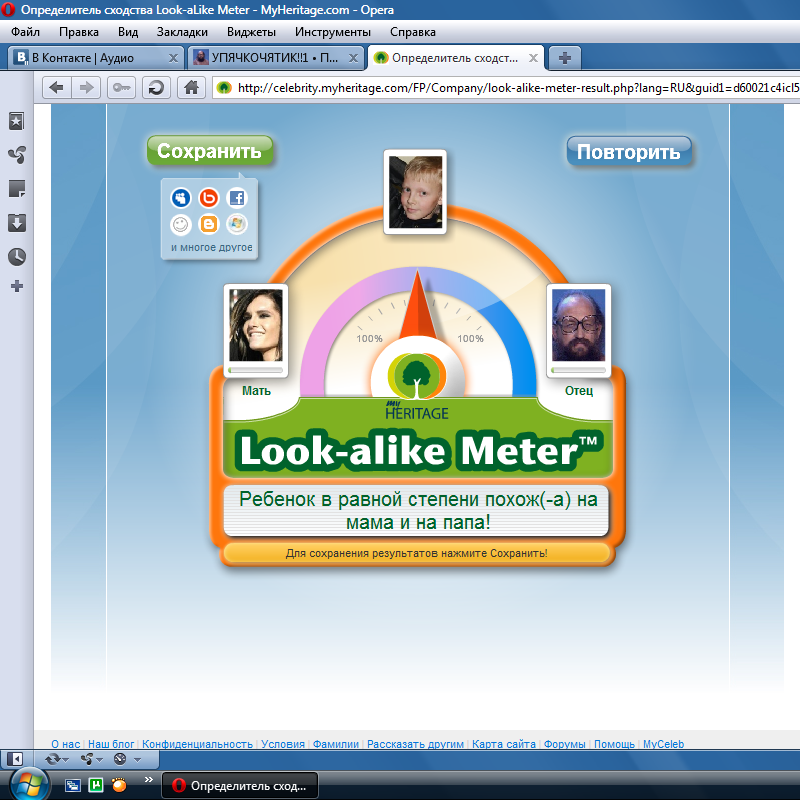Screen dimensions: 800x800
Task: Expand the Opera Link sync dropdown arrow
Action: (x=65, y=760)
